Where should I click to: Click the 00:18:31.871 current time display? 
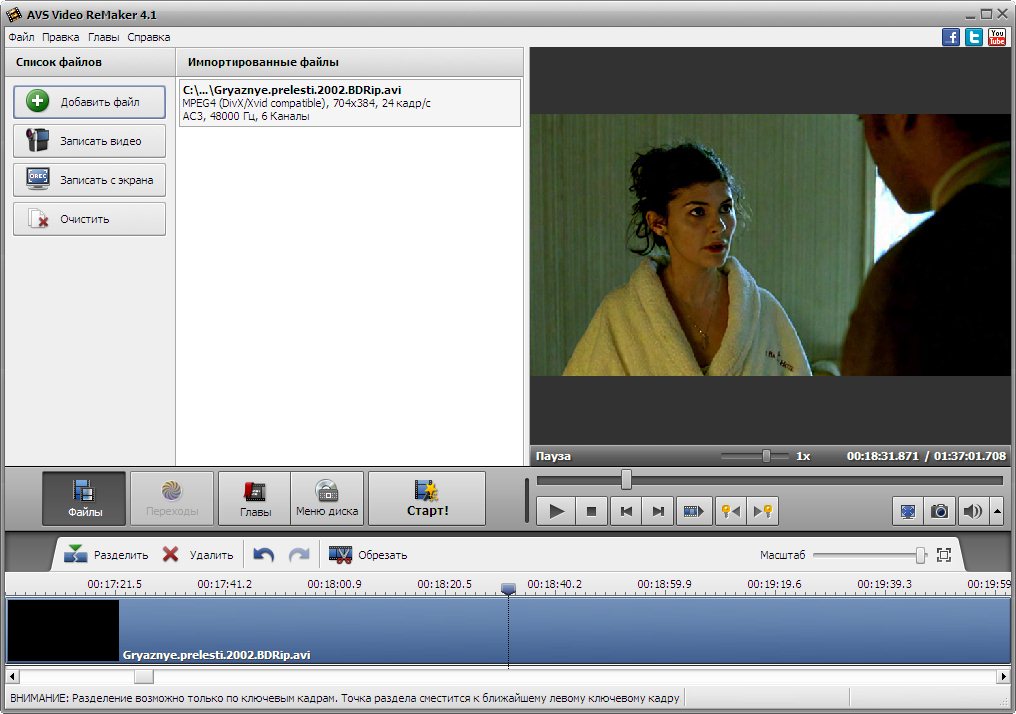click(883, 456)
